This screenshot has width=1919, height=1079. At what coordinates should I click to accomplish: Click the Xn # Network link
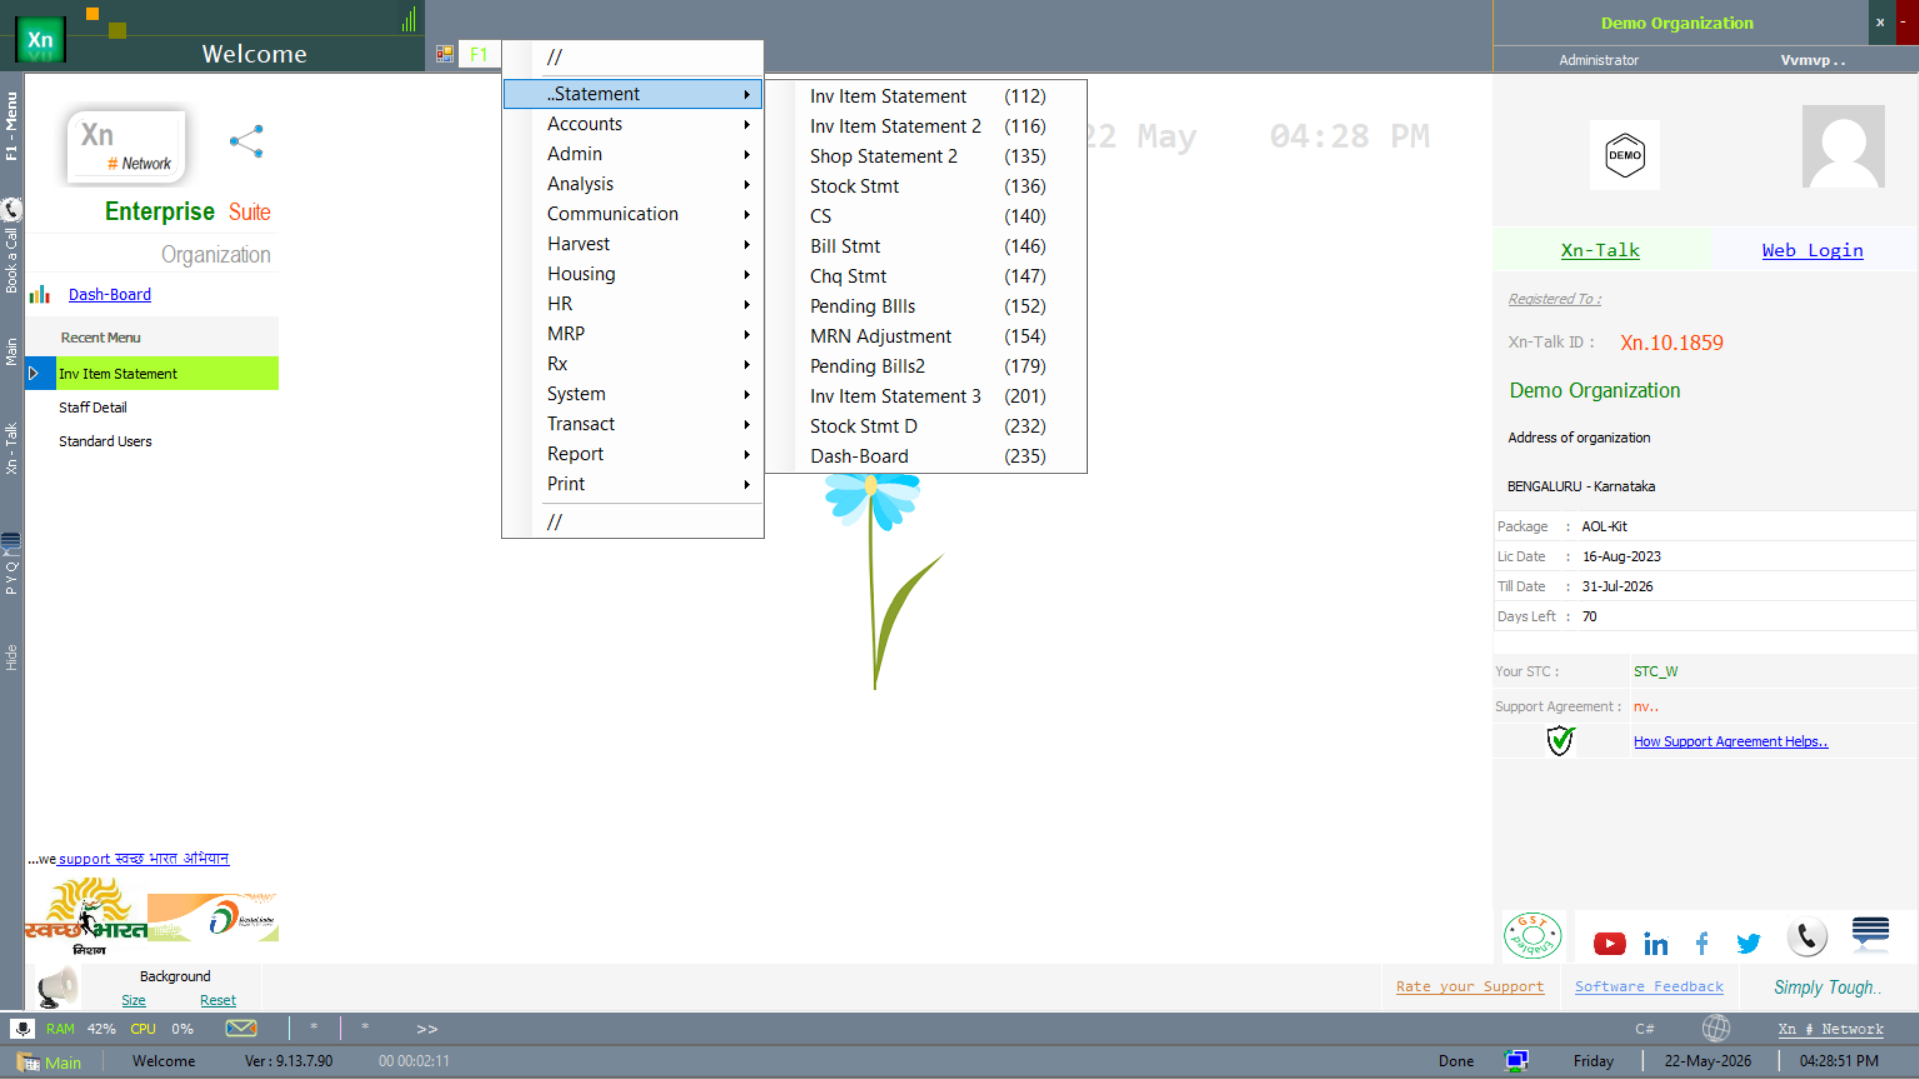pos(1830,1028)
